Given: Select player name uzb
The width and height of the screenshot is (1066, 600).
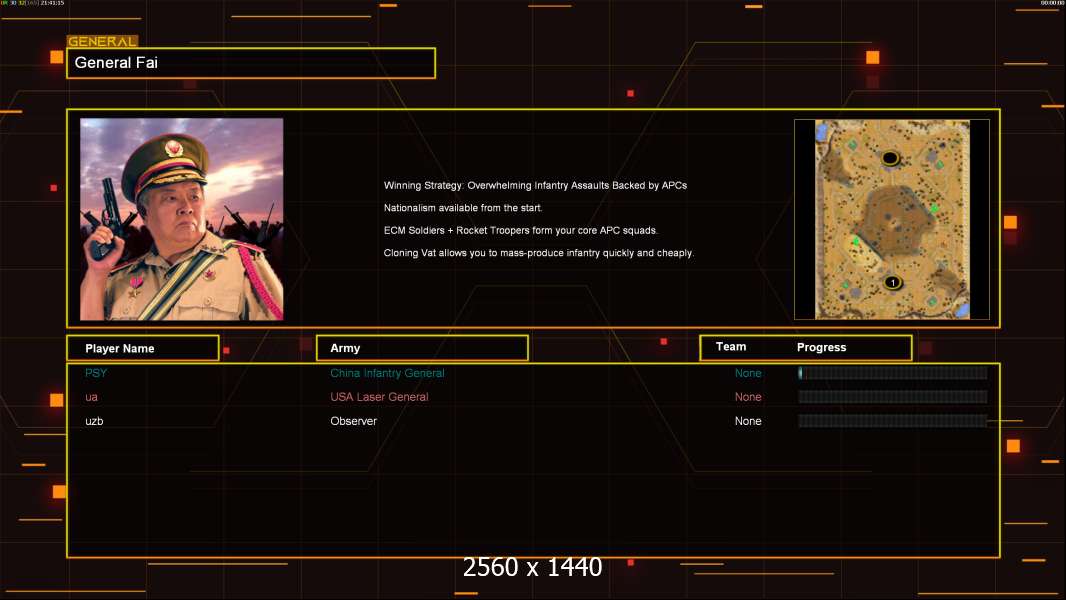Looking at the screenshot, I should (x=94, y=421).
